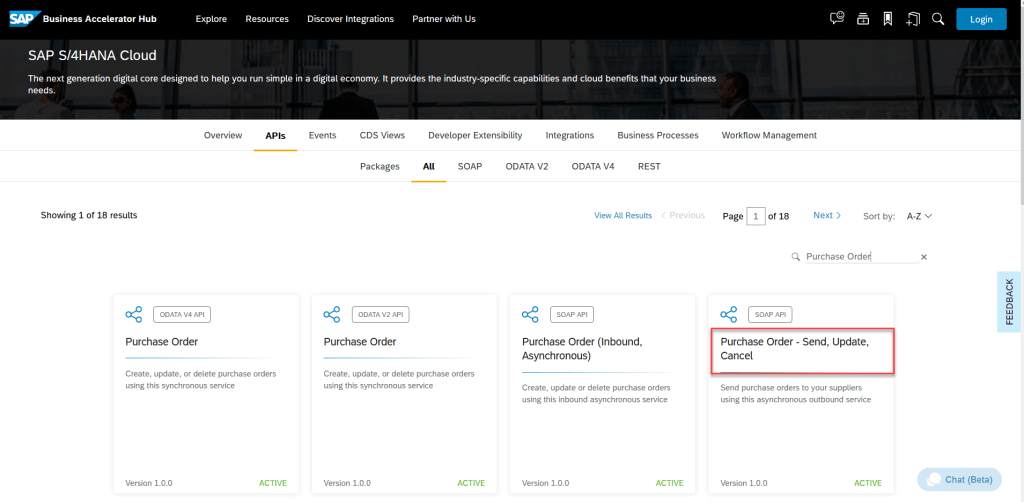Click the View All Results link
This screenshot has height=502, width=1024.
(x=622, y=216)
